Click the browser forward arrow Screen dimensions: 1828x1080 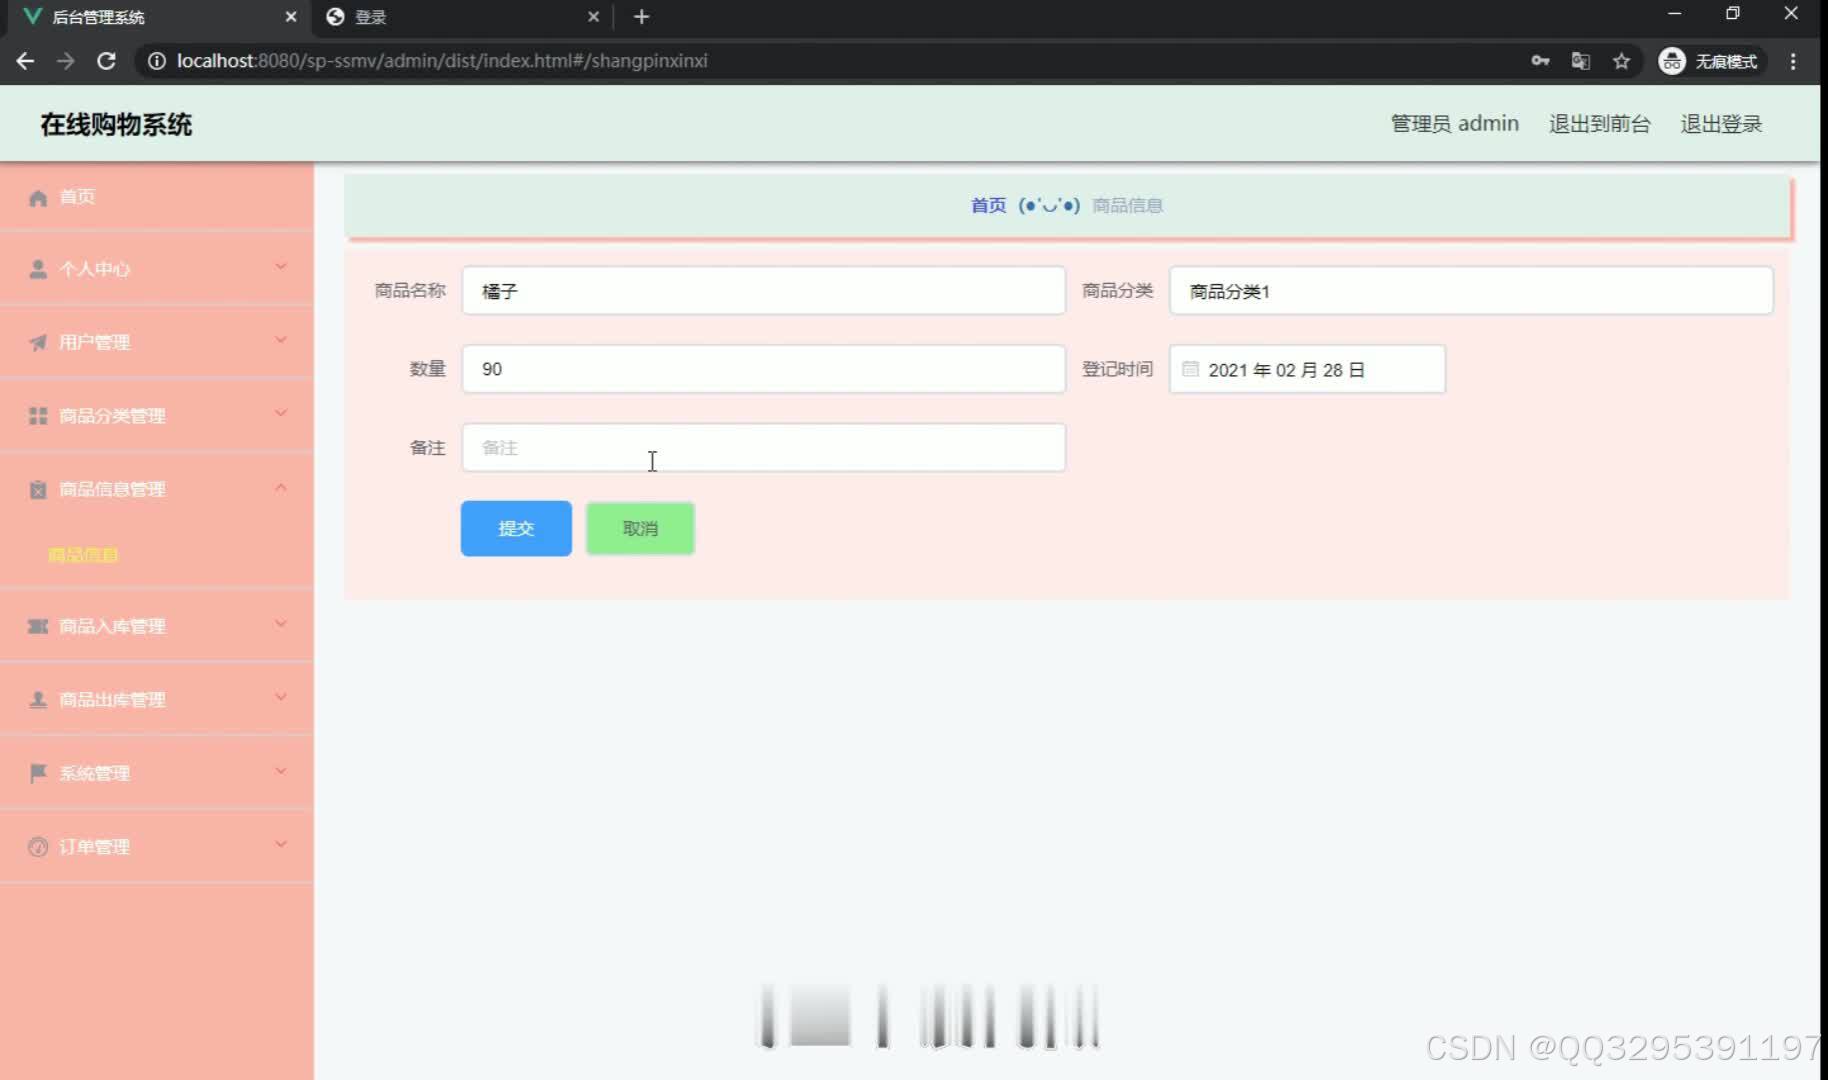click(x=66, y=61)
